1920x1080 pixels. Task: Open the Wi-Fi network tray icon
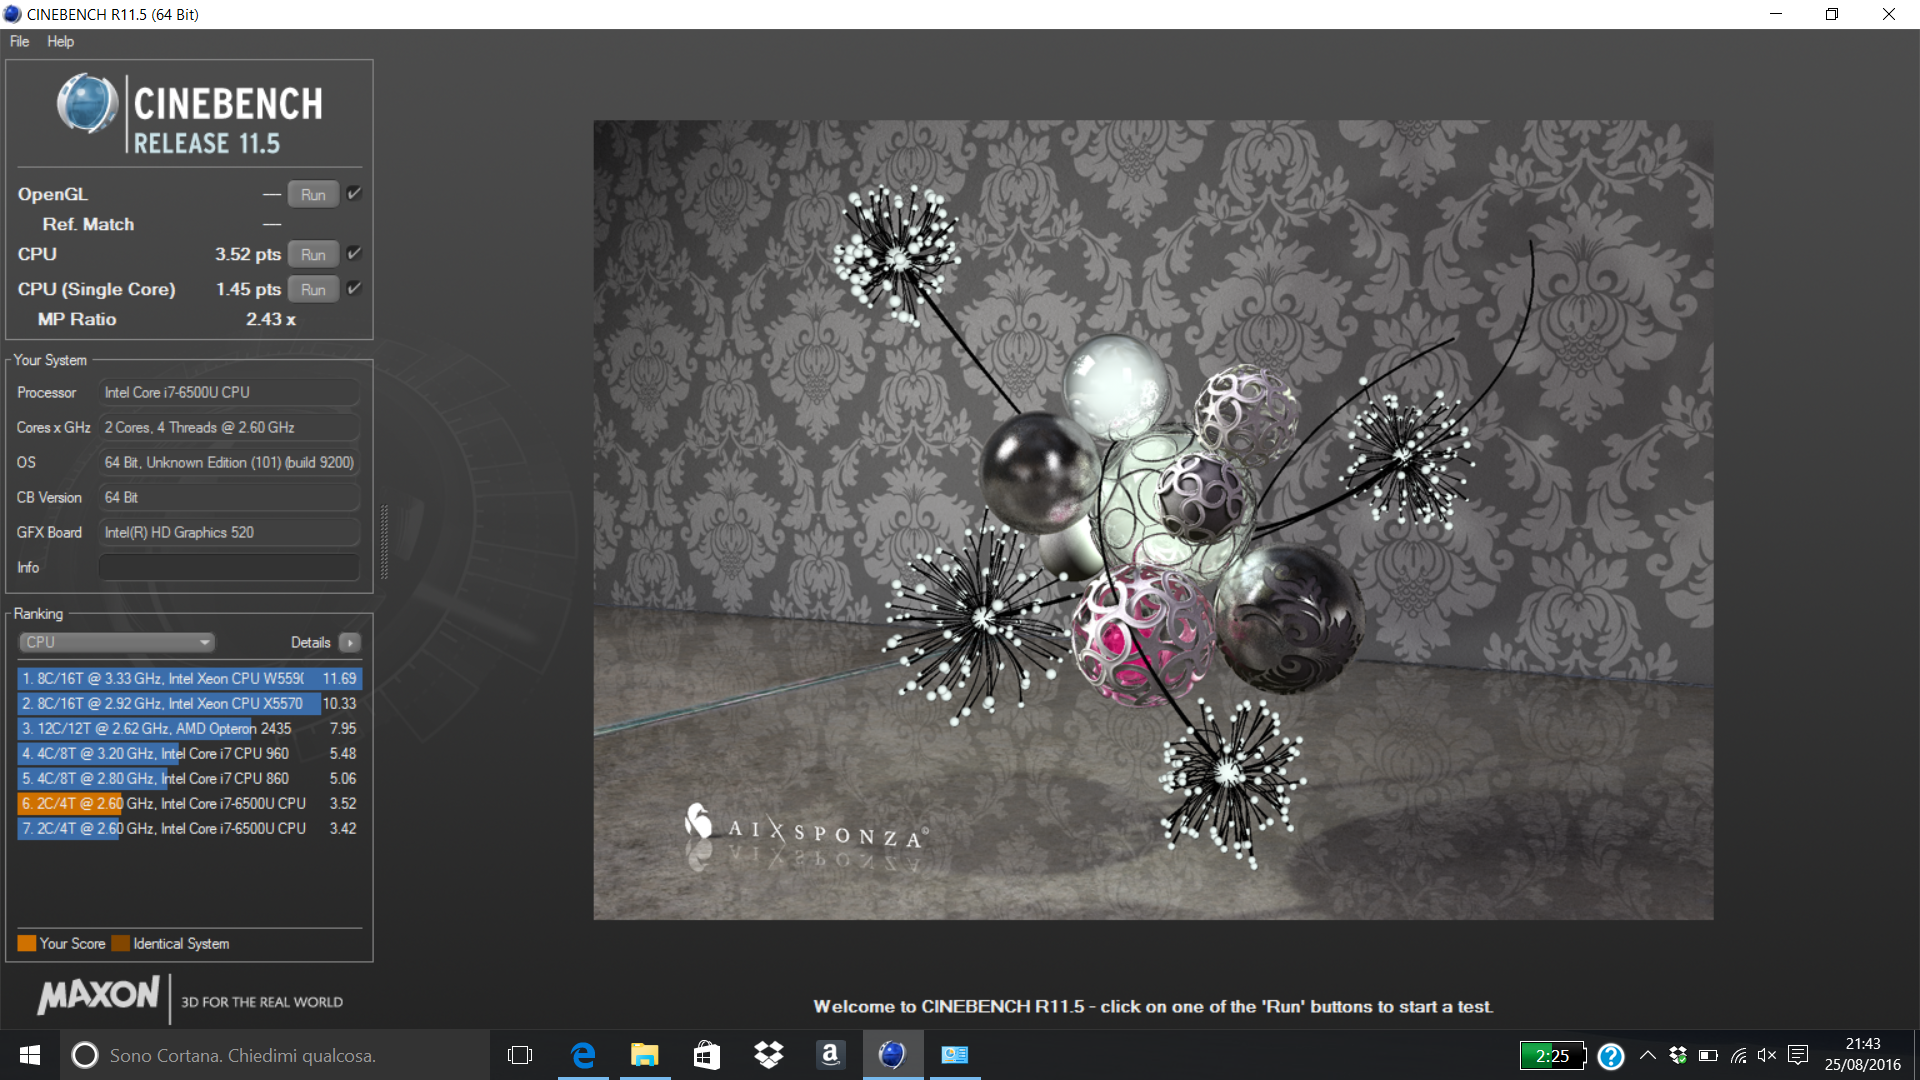1738,1055
